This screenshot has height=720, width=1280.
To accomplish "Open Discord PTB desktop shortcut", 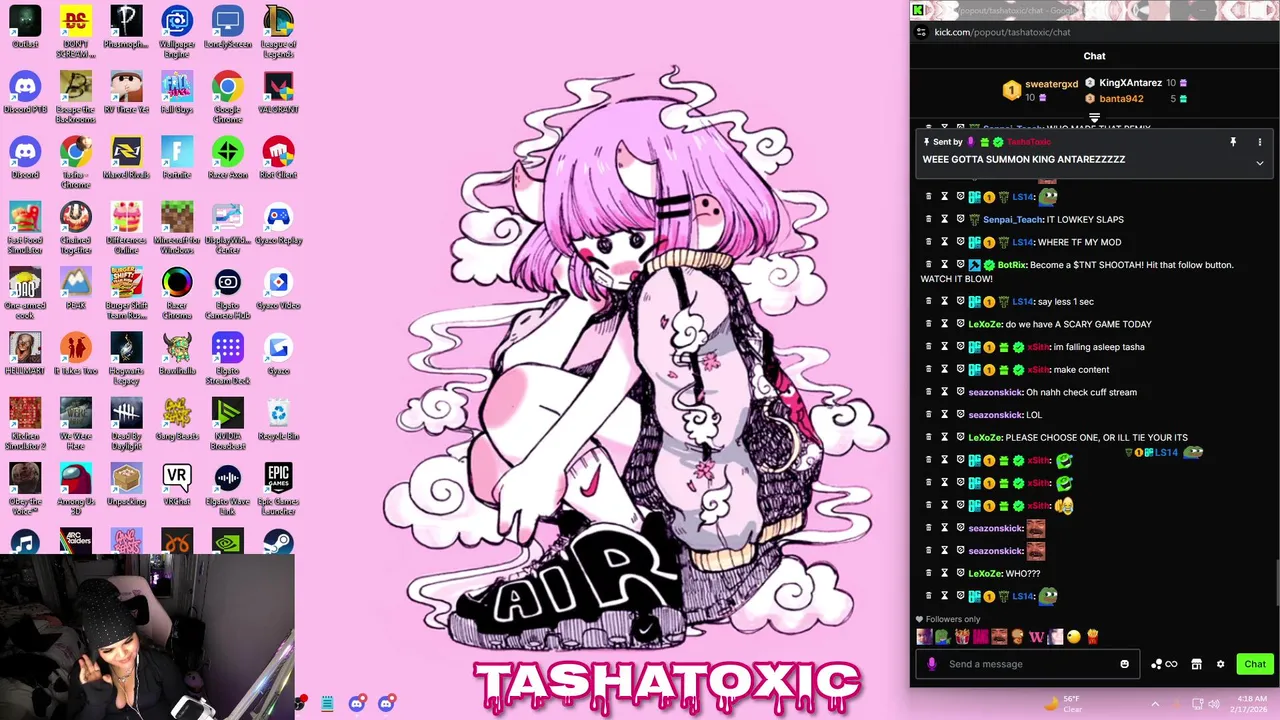I will 25,92.
